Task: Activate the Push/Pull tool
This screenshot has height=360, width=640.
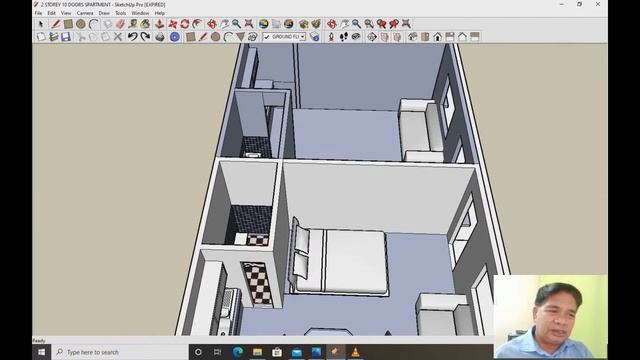Action: pyautogui.click(x=160, y=24)
